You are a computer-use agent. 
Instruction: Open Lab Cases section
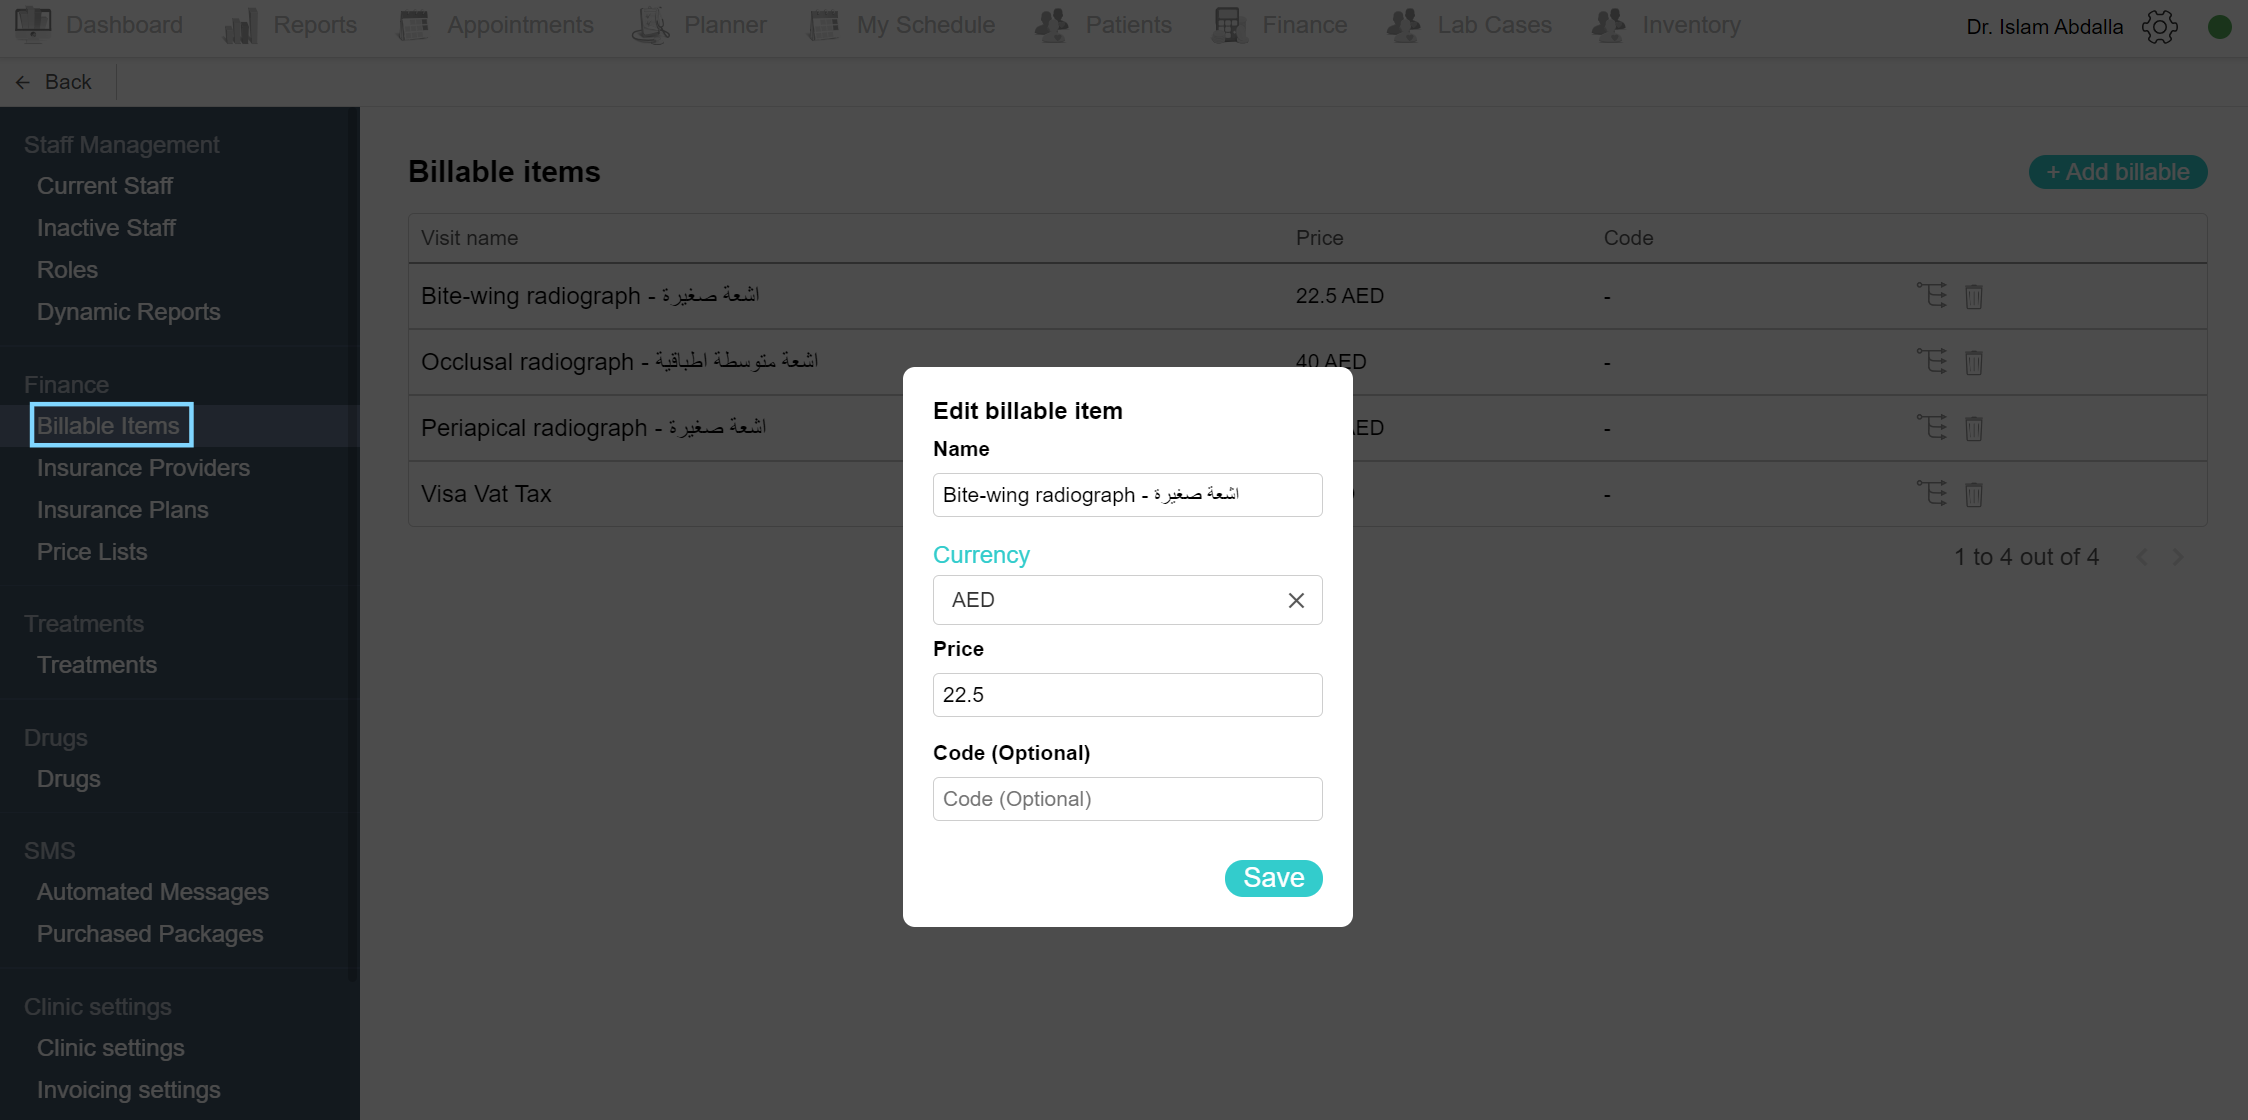(1469, 25)
